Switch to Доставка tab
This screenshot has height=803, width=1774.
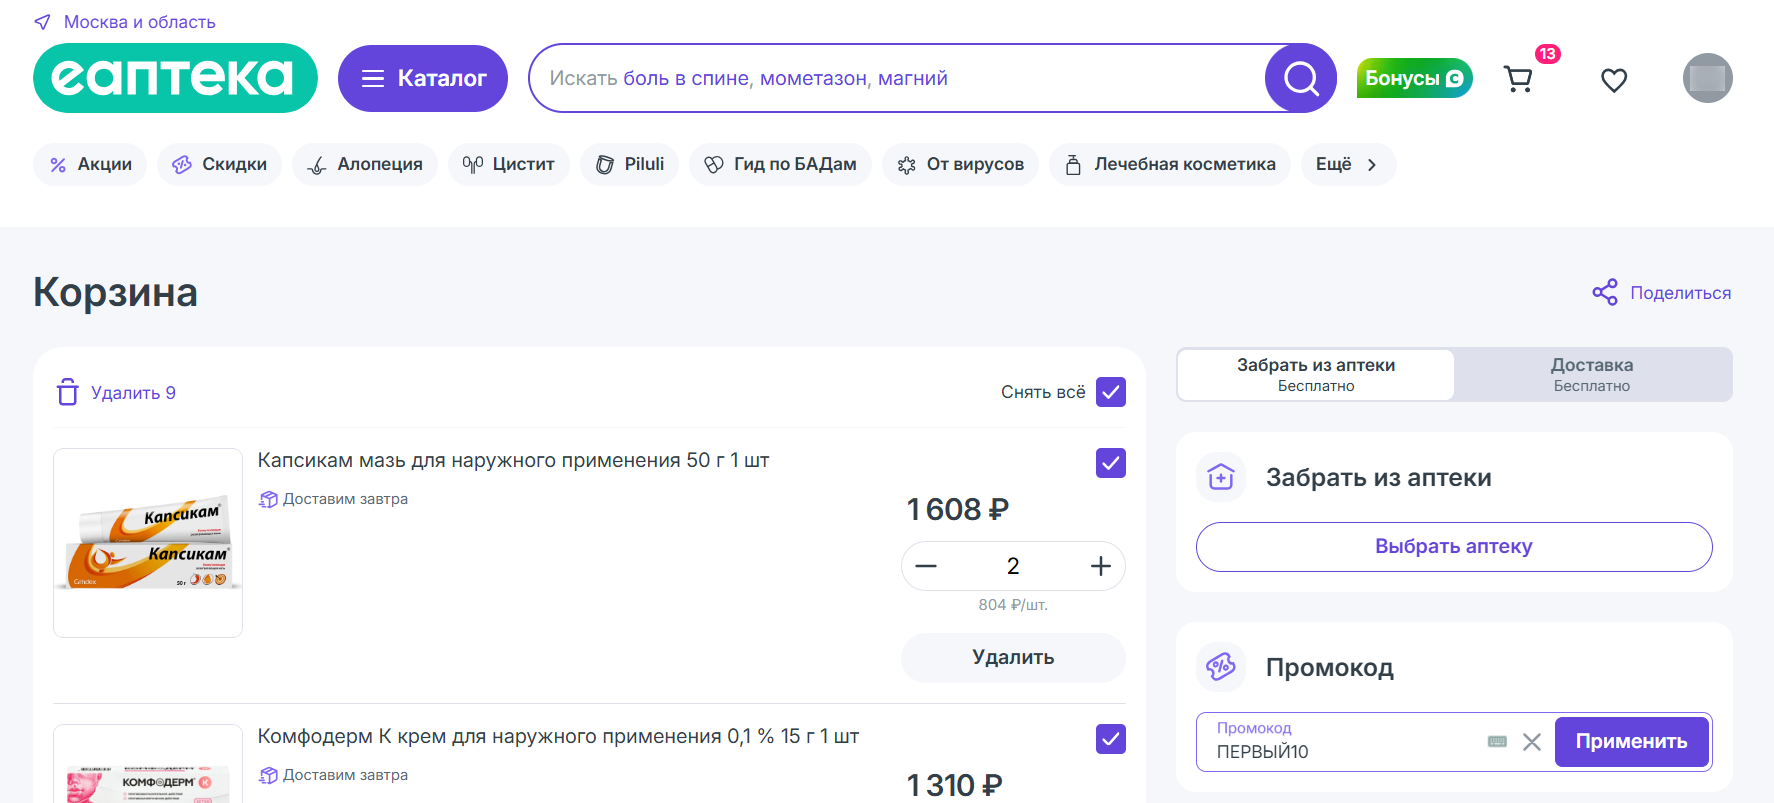(1592, 374)
